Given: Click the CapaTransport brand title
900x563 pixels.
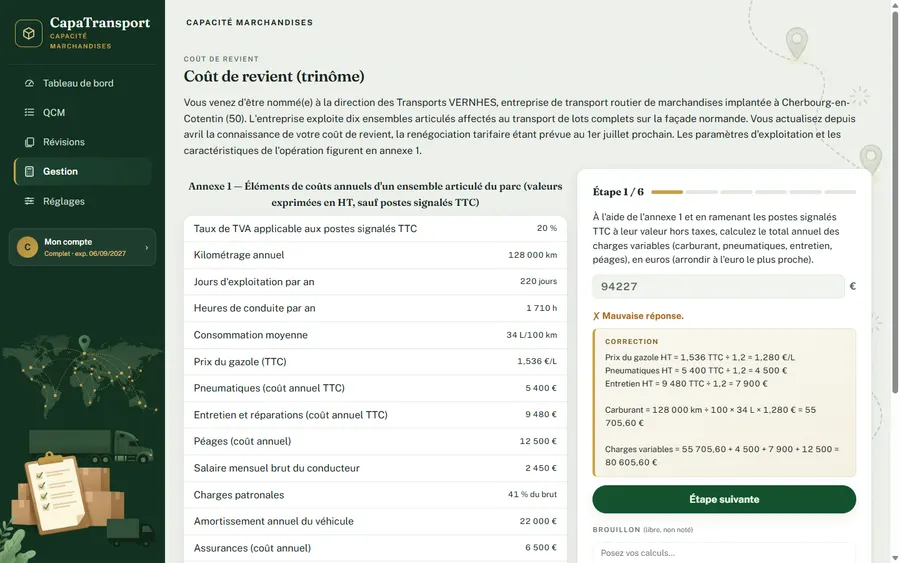Looking at the screenshot, I should (x=100, y=23).
